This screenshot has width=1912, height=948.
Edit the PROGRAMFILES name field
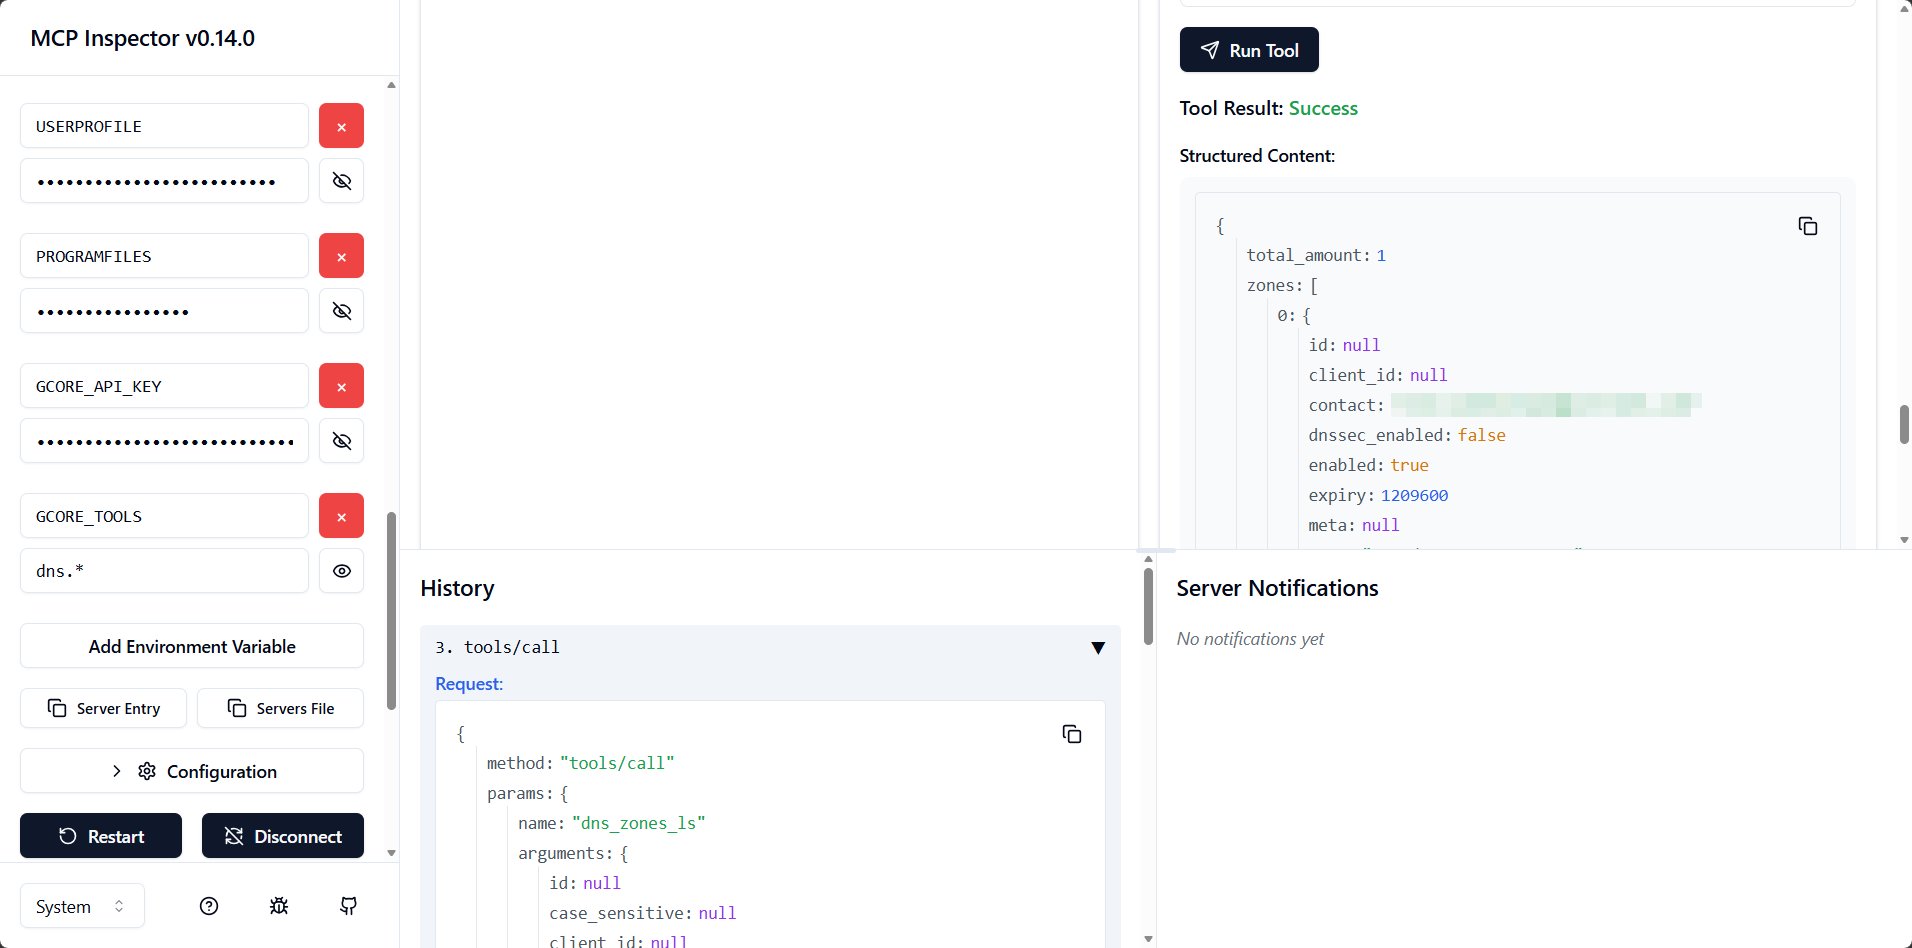point(164,256)
